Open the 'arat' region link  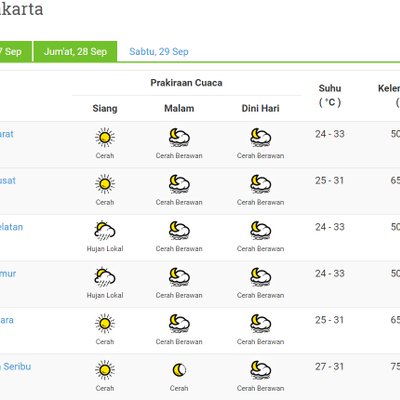7,134
